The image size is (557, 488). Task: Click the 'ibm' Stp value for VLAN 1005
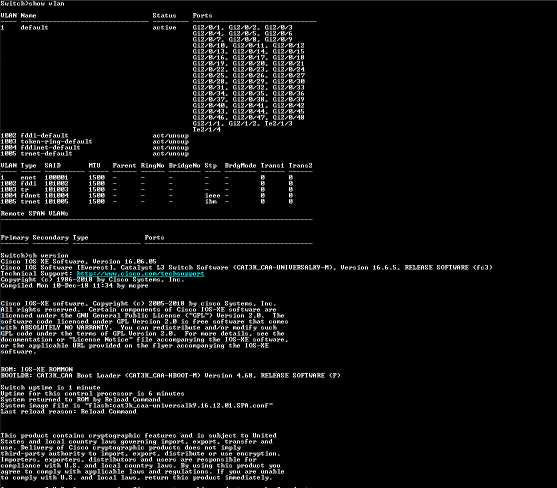[211, 201]
